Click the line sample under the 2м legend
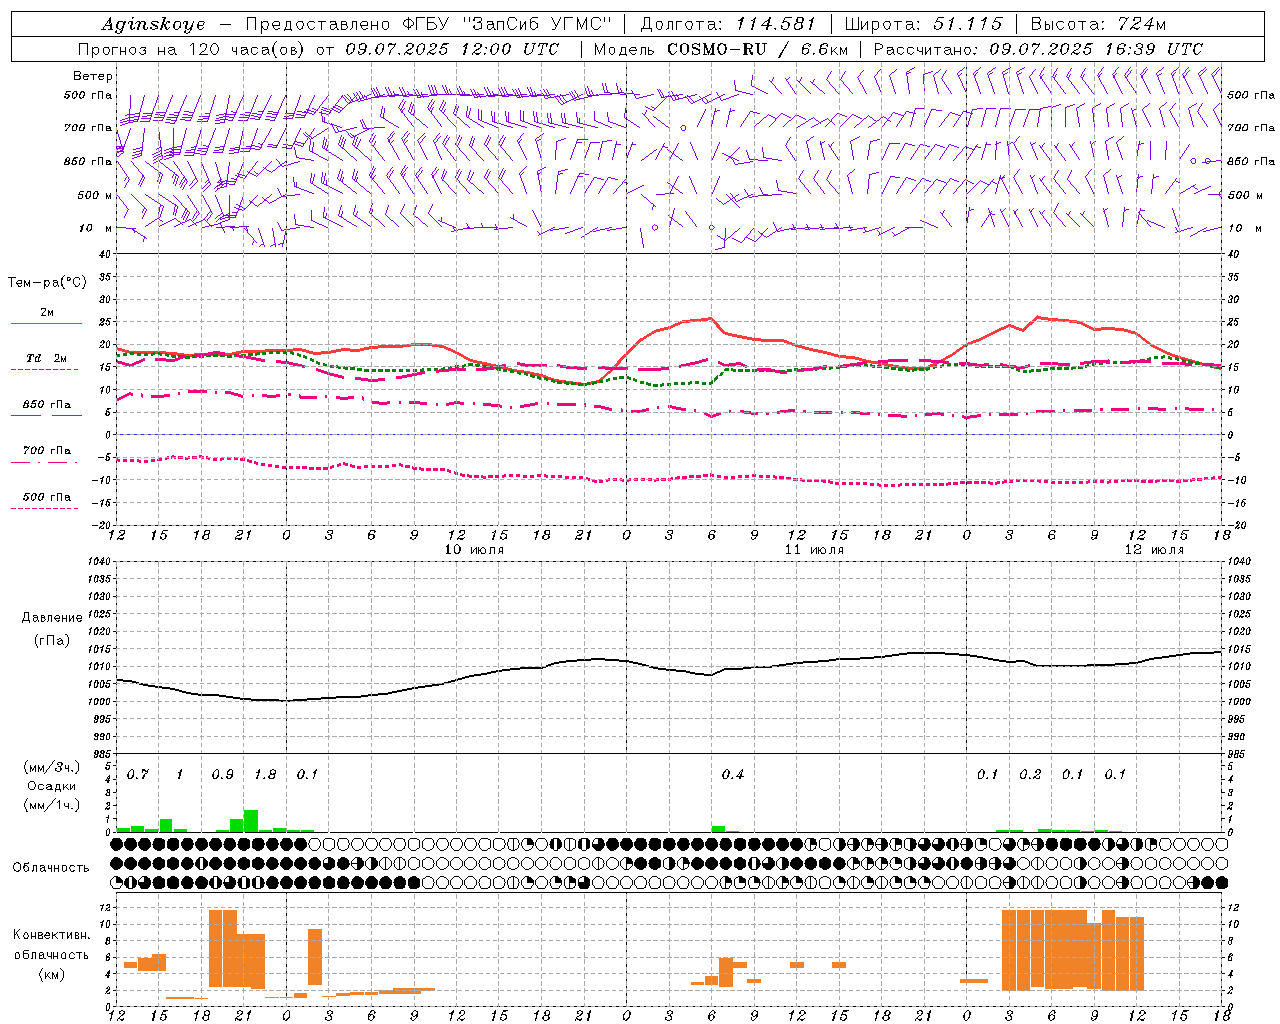 [x=46, y=323]
